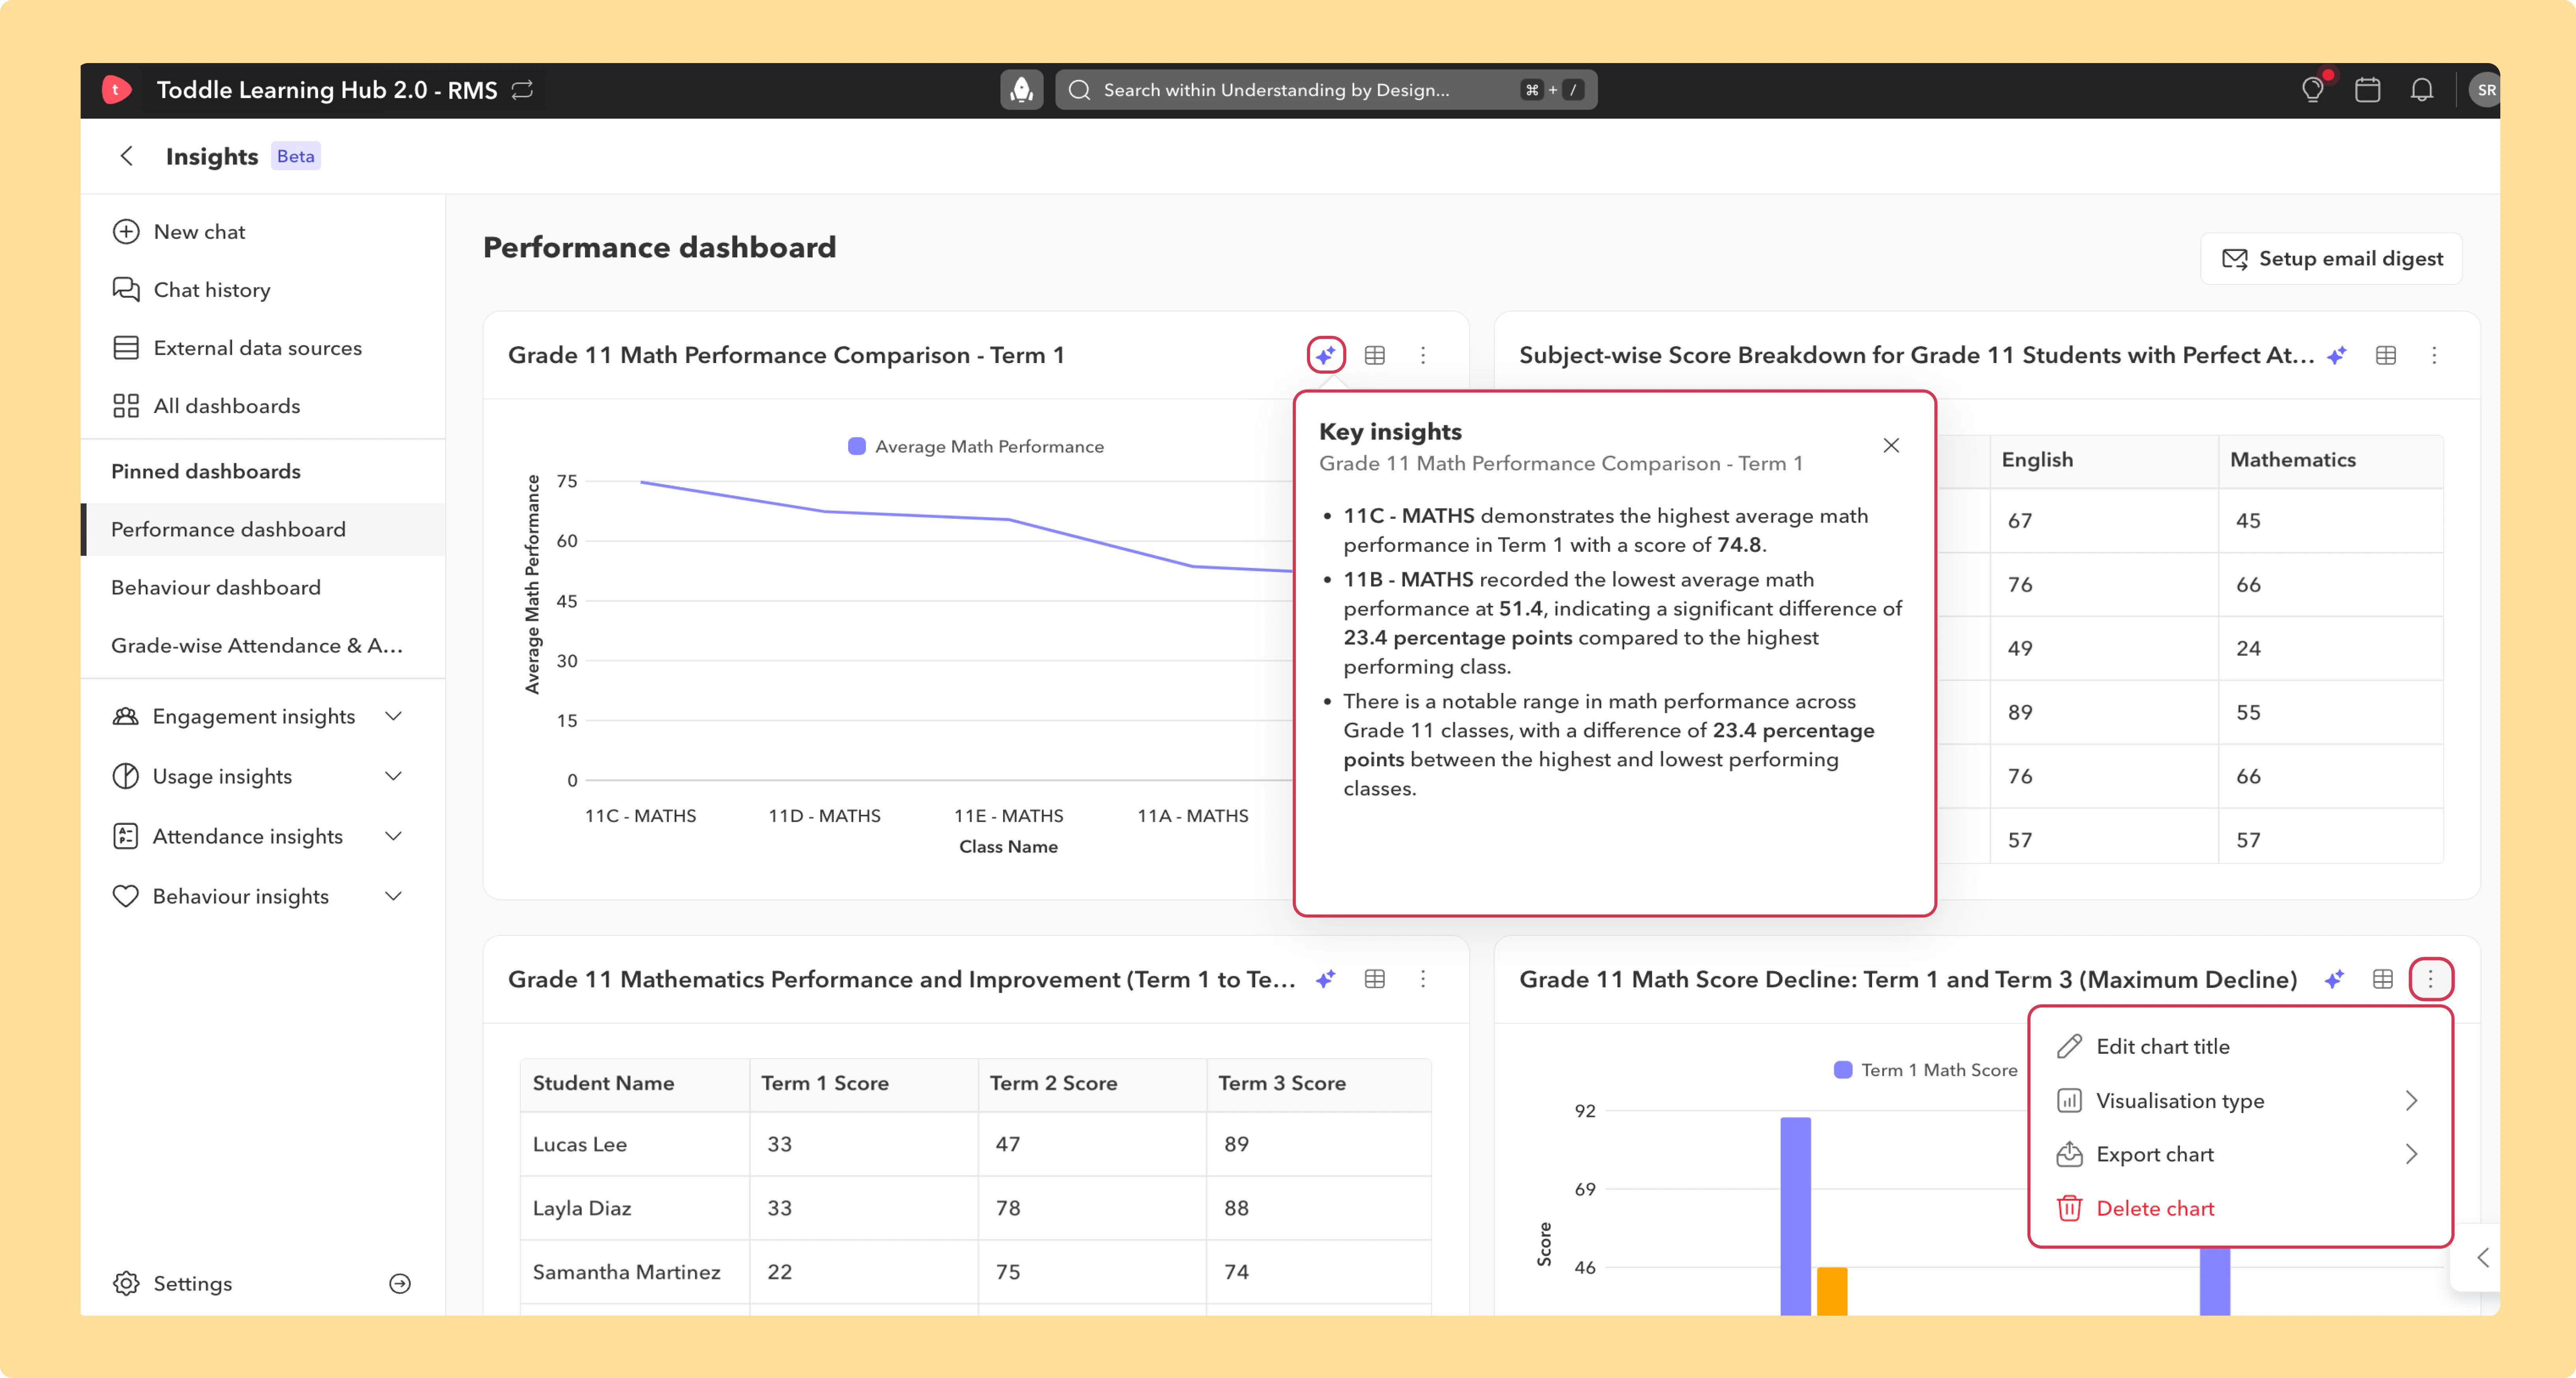Click Setup email digest button

coord(2331,259)
